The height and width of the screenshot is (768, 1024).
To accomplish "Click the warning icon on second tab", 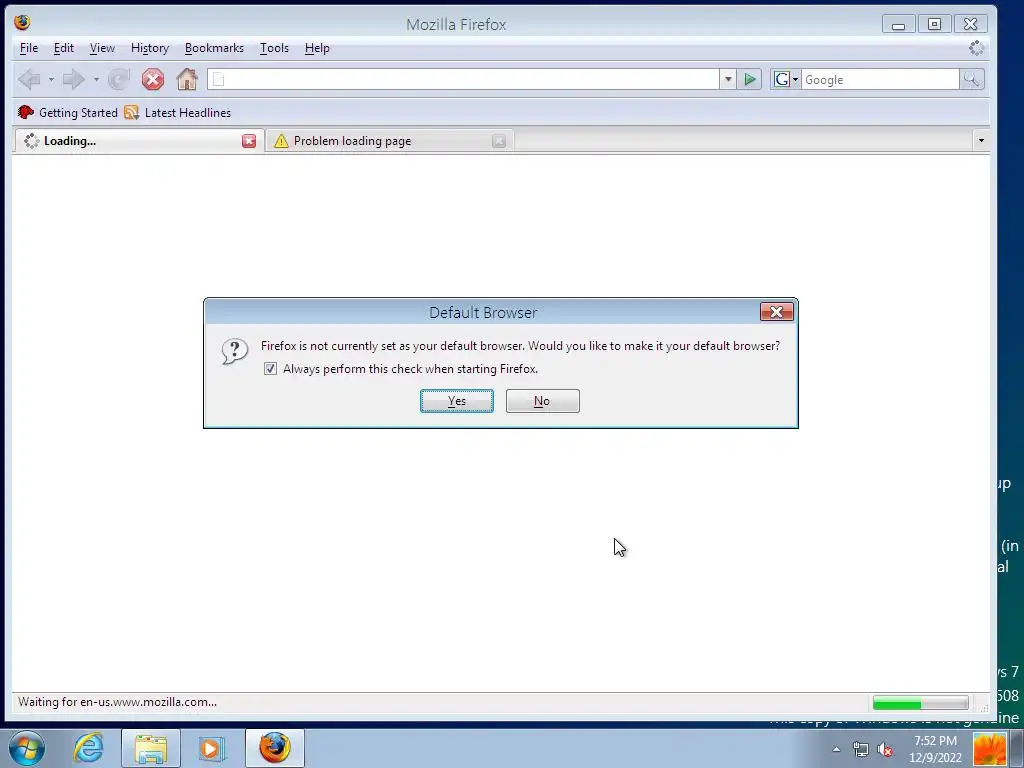I will (281, 141).
